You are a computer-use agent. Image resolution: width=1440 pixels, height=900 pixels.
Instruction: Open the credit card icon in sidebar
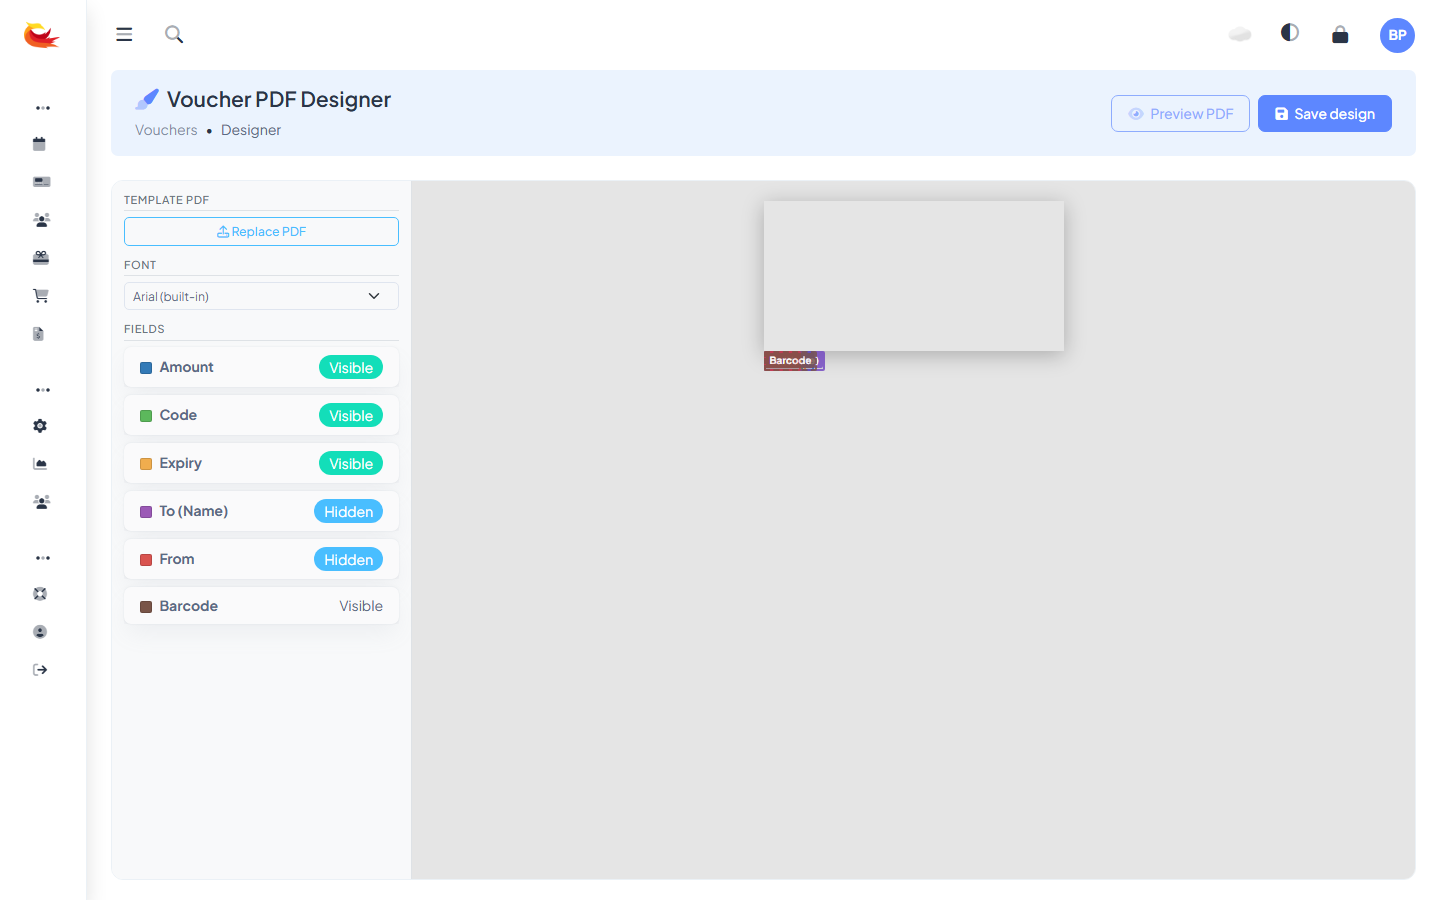41,182
